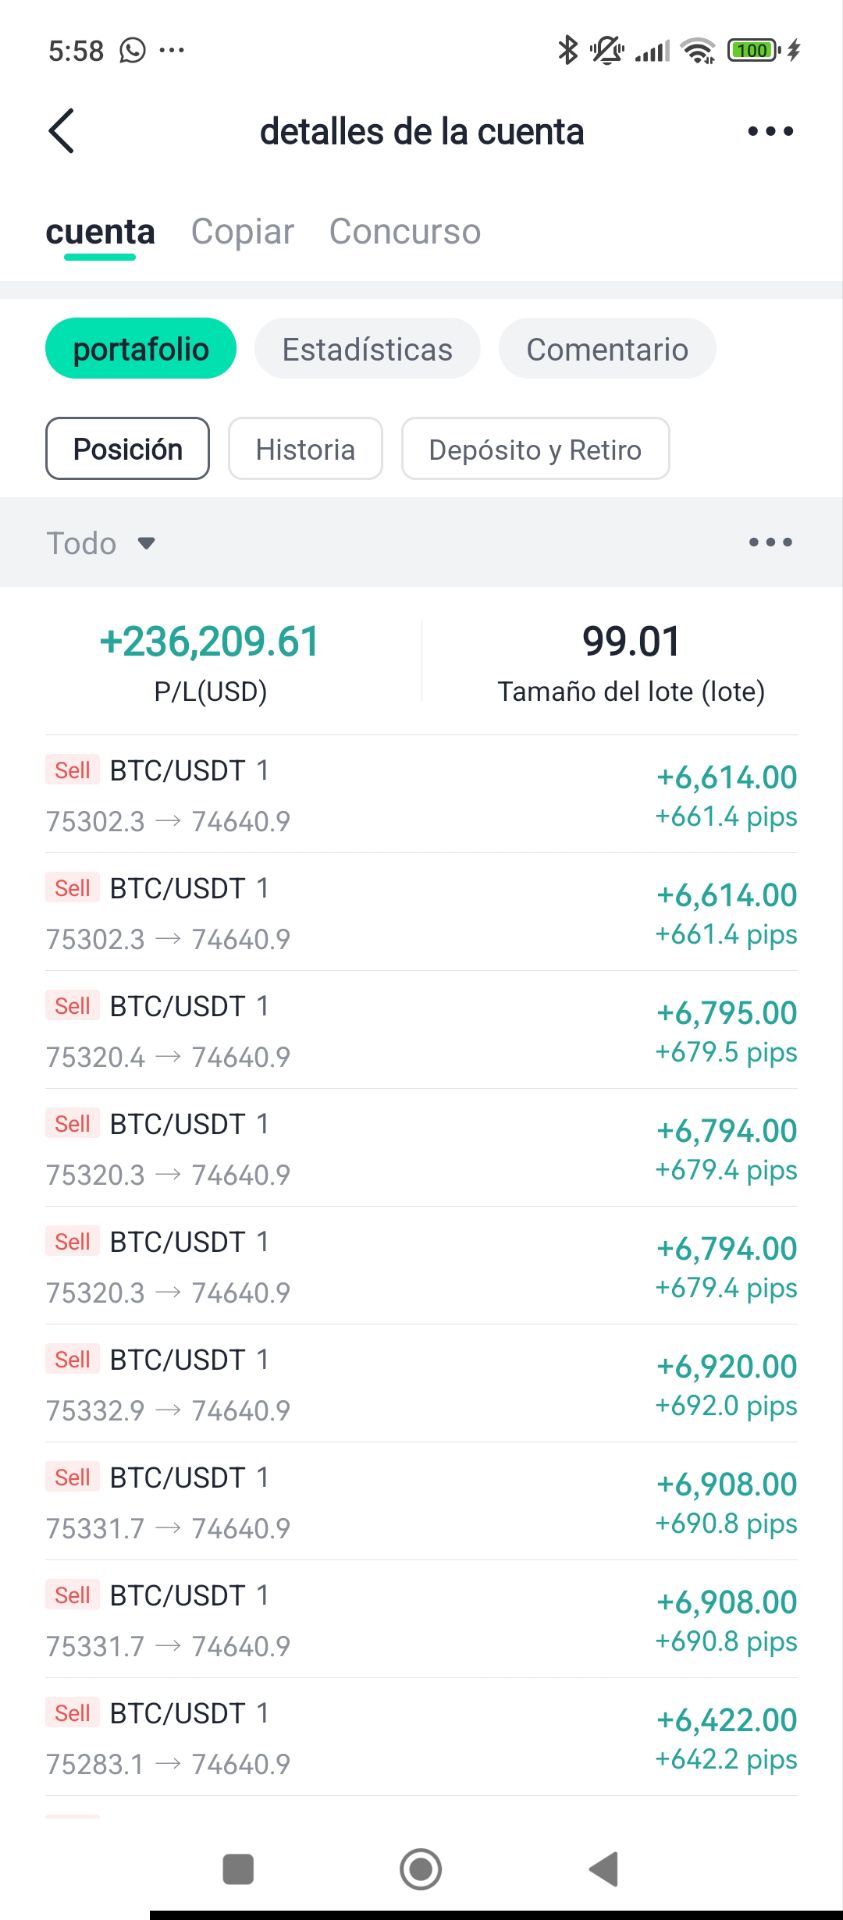
Task: Tap the back arrow icon
Action: click(x=62, y=131)
